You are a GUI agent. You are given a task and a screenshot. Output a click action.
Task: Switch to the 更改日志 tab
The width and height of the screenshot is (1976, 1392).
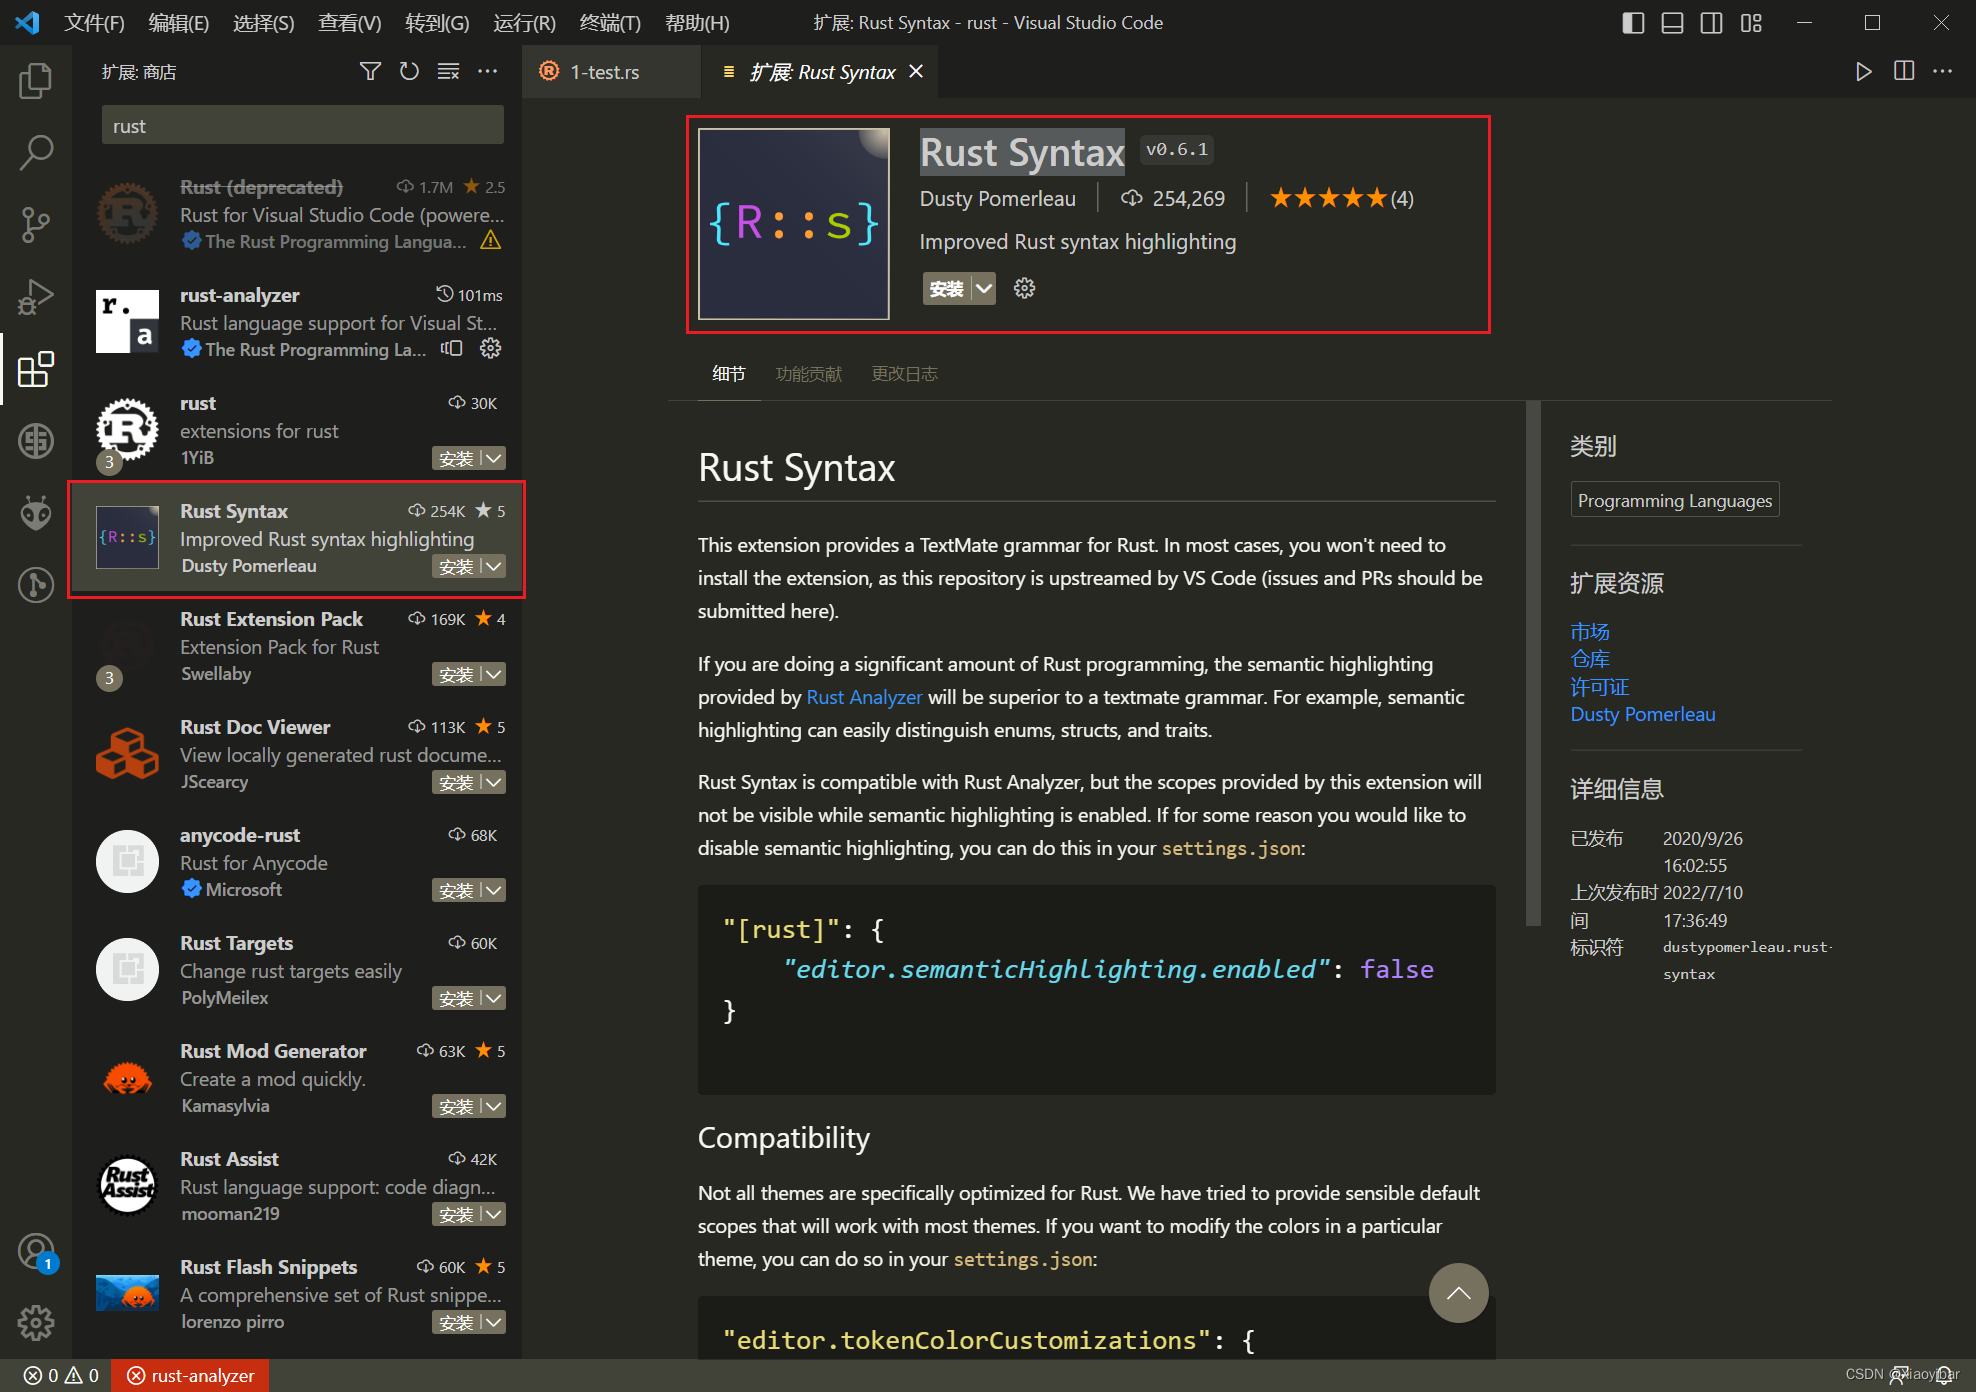904,374
